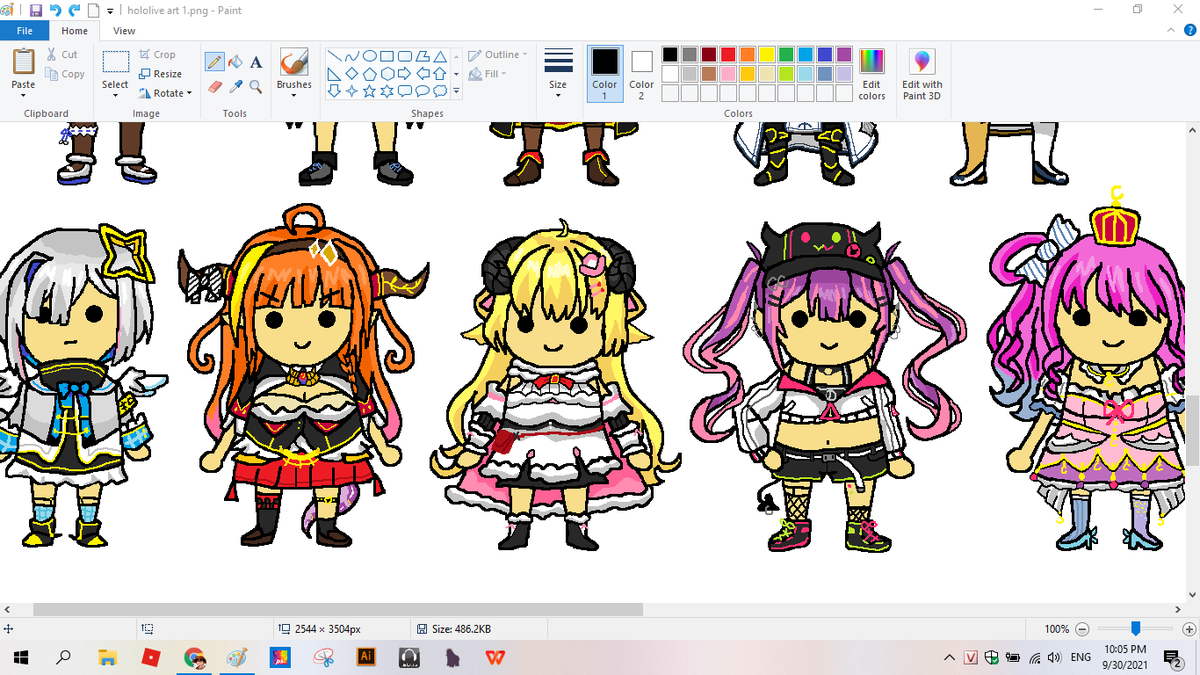Click the Undo arrow in the title bar
The width and height of the screenshot is (1200, 675).
56,10
